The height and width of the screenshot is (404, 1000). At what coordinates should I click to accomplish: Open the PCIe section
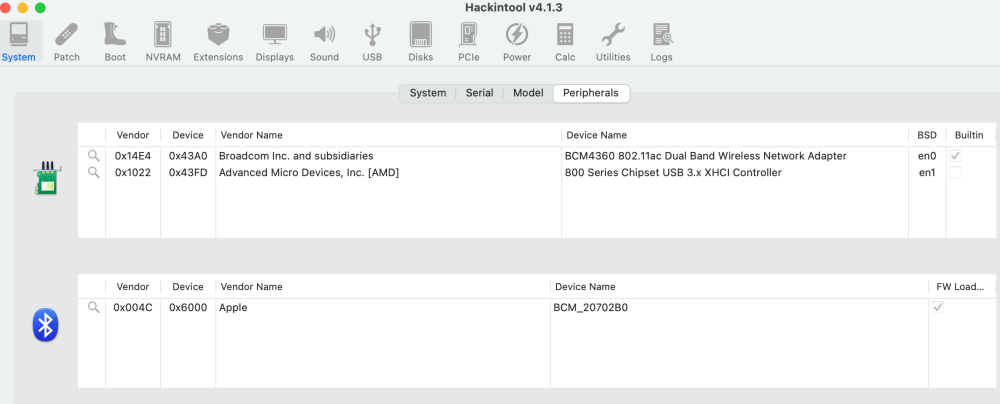[468, 41]
